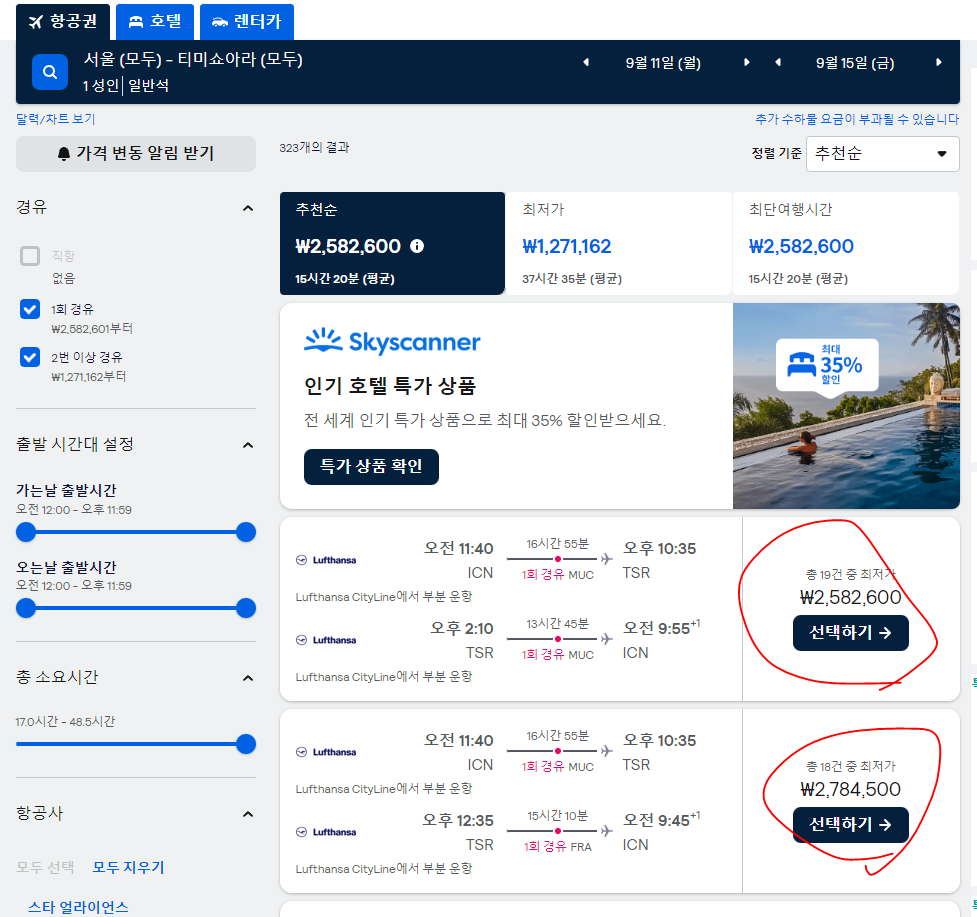Screen dimensions: 977x917
Task: Click the 모두 선택 airlines link
Action: click(45, 867)
